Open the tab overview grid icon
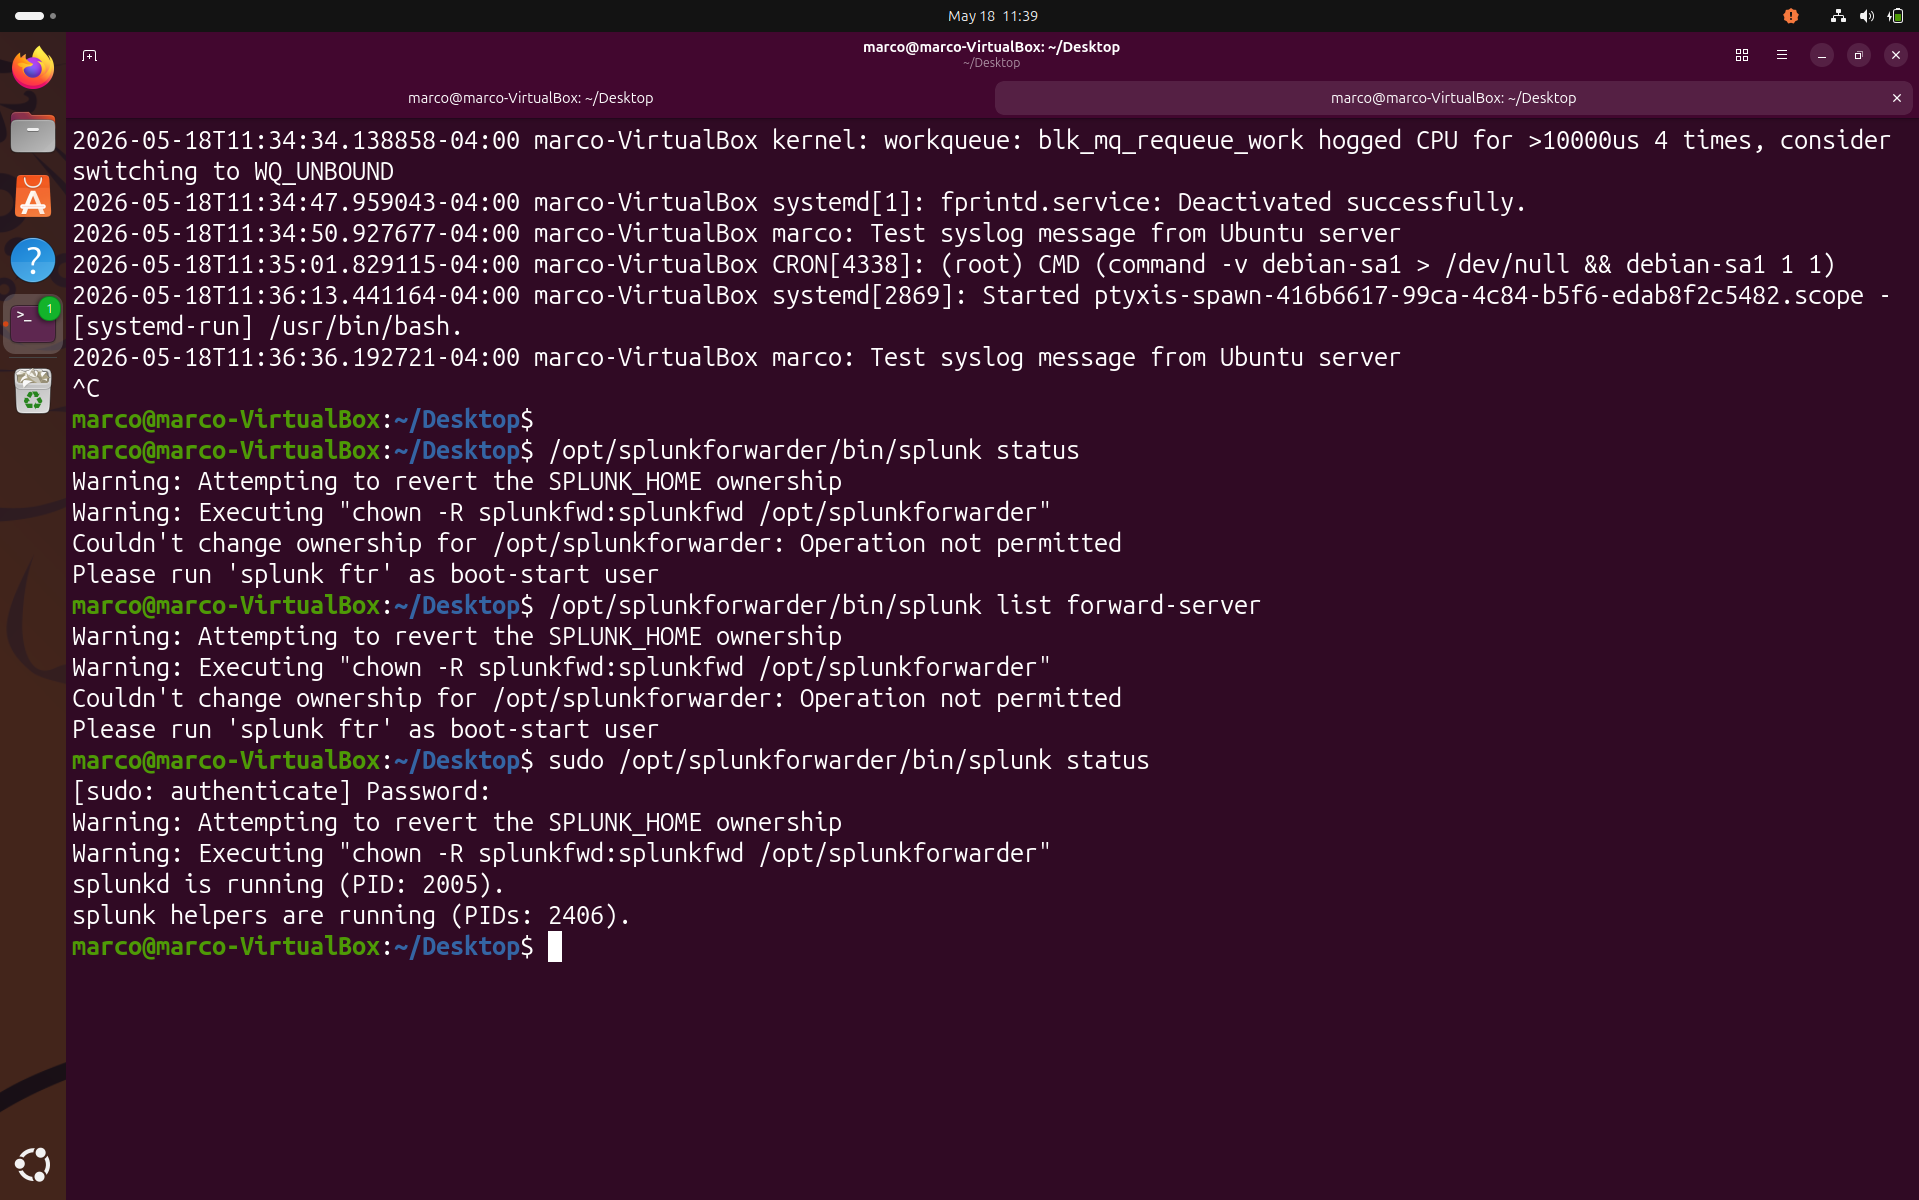 tap(1742, 55)
